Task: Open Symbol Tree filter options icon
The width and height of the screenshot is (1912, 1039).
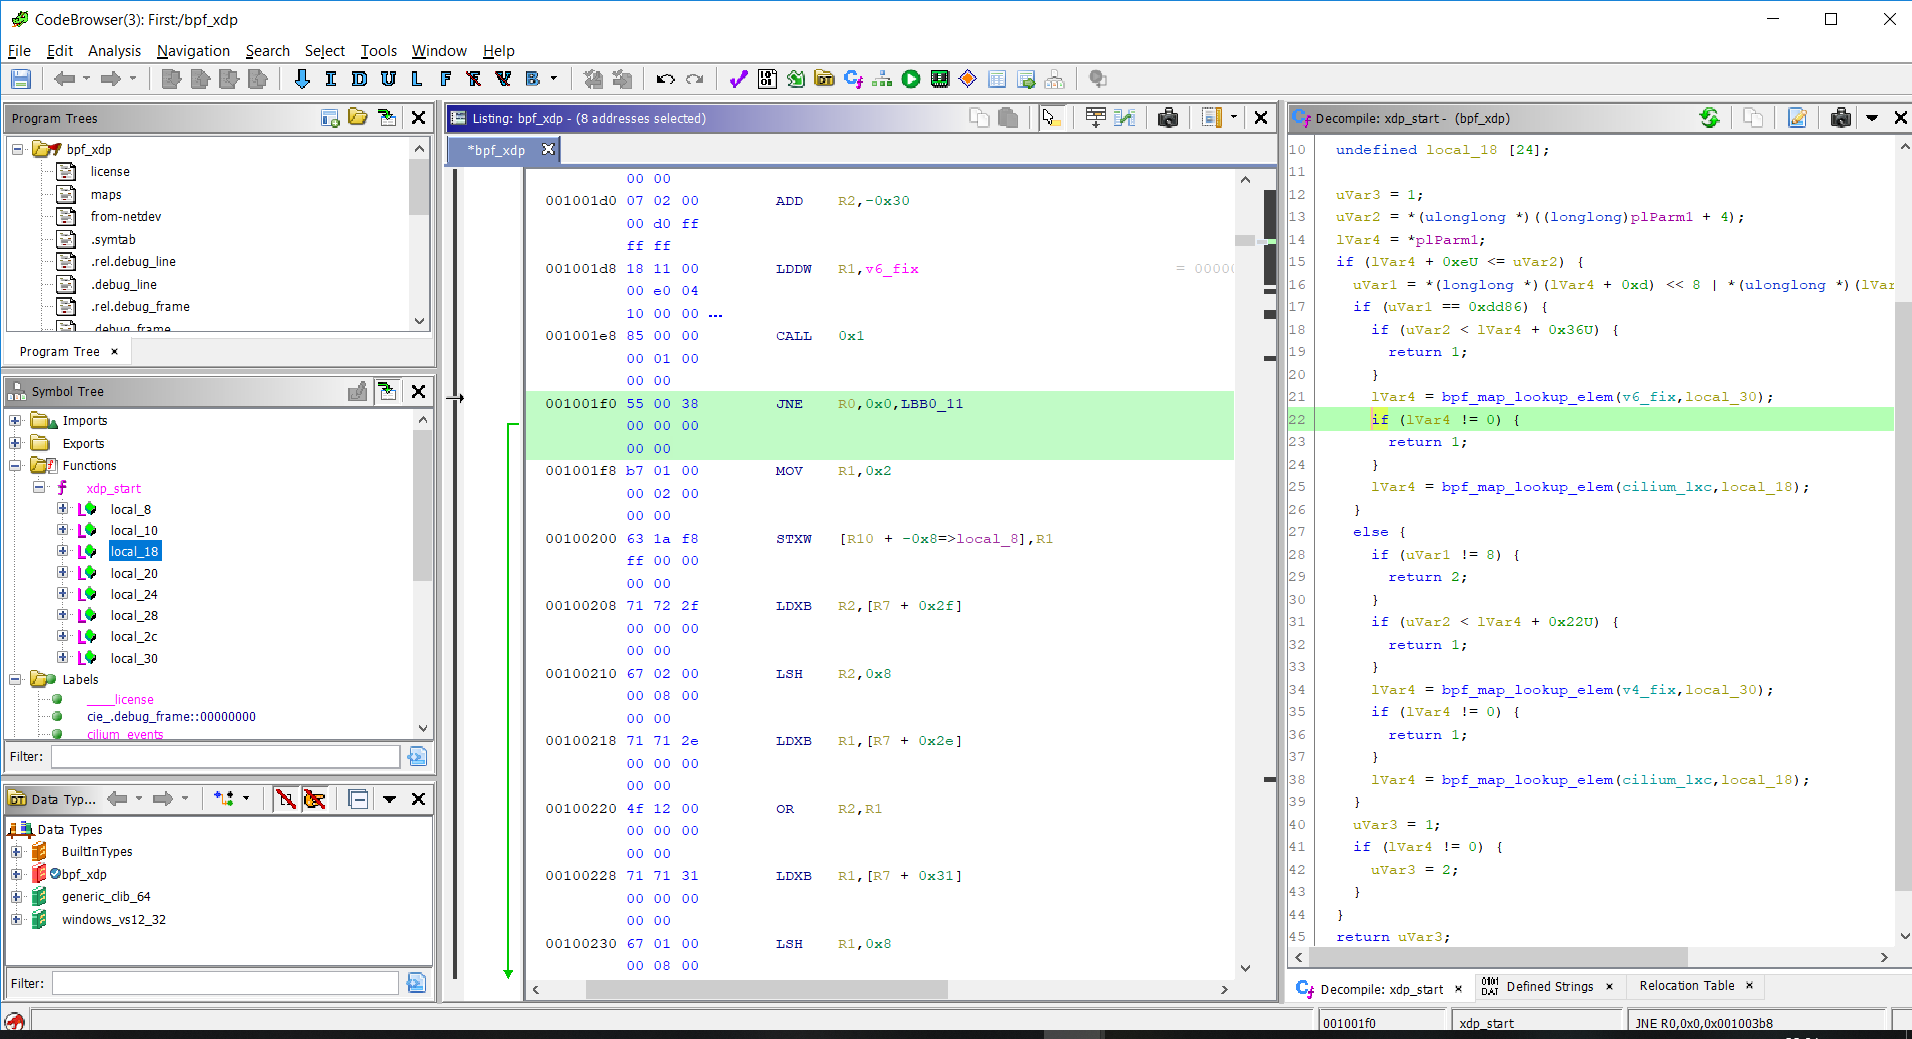Action: (x=417, y=757)
